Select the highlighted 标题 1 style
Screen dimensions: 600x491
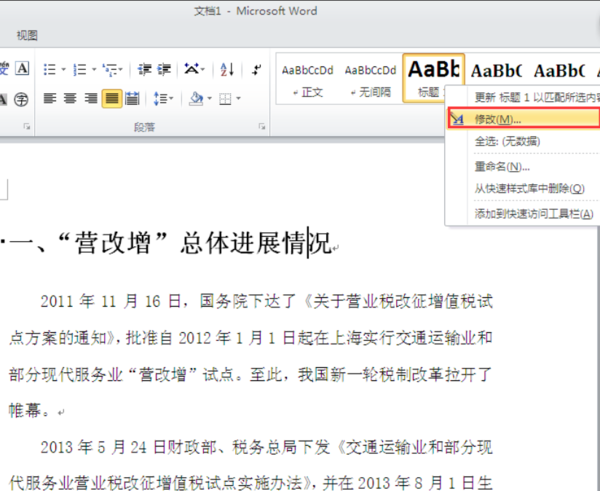[x=434, y=78]
